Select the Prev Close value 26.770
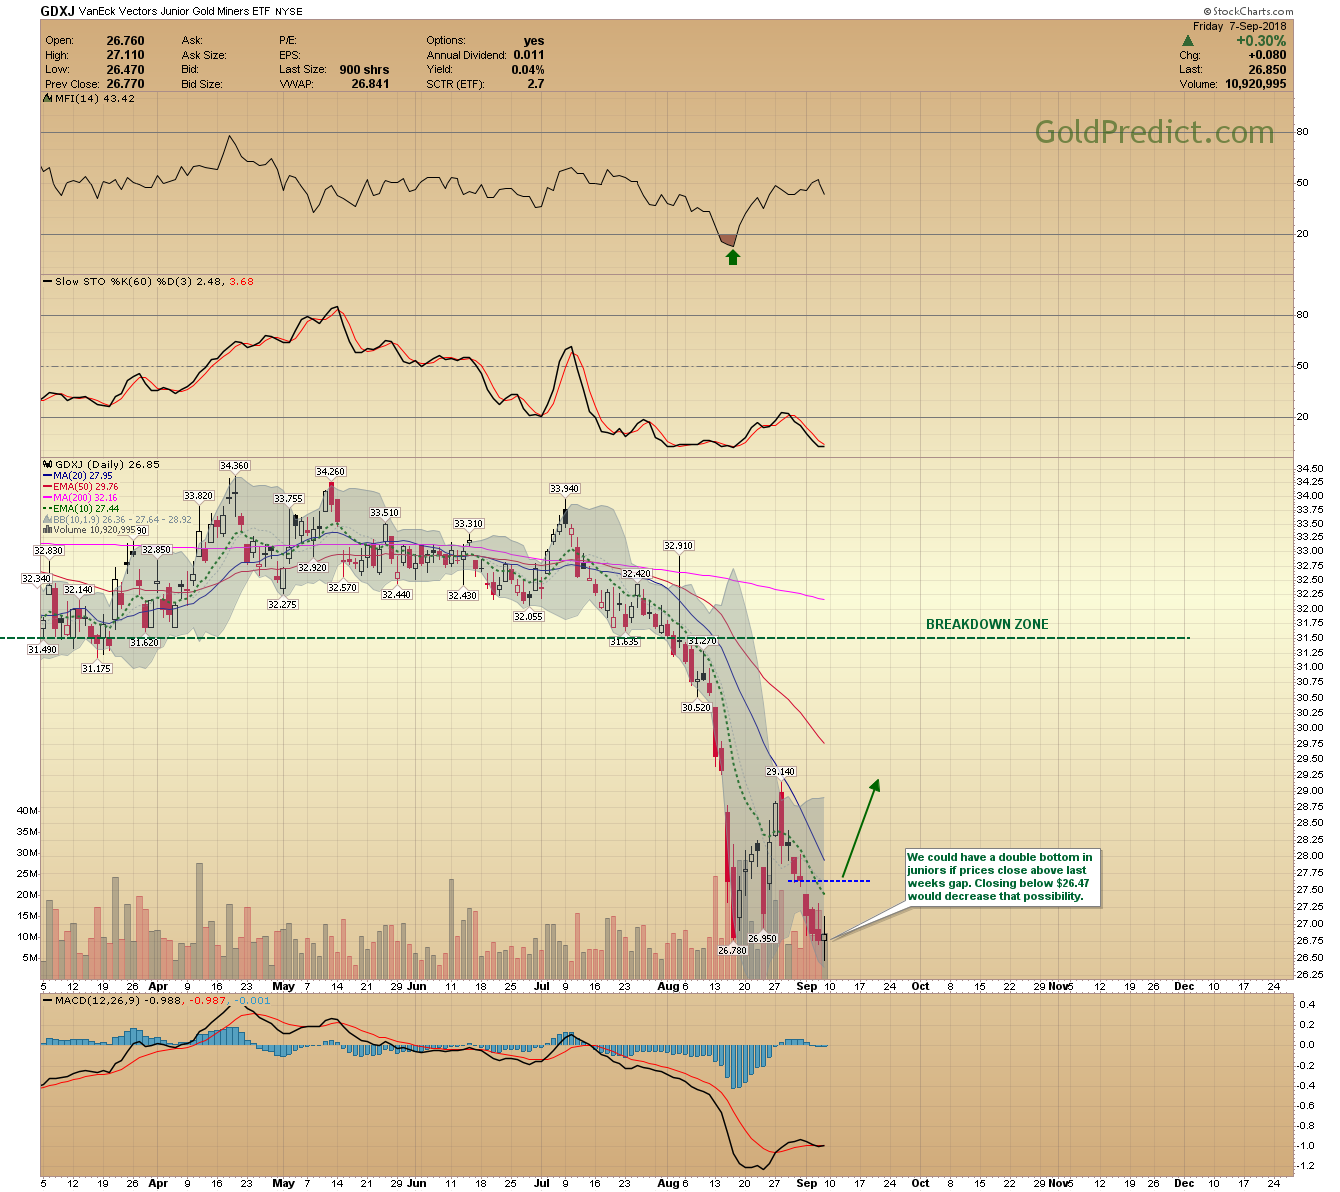 coord(125,84)
